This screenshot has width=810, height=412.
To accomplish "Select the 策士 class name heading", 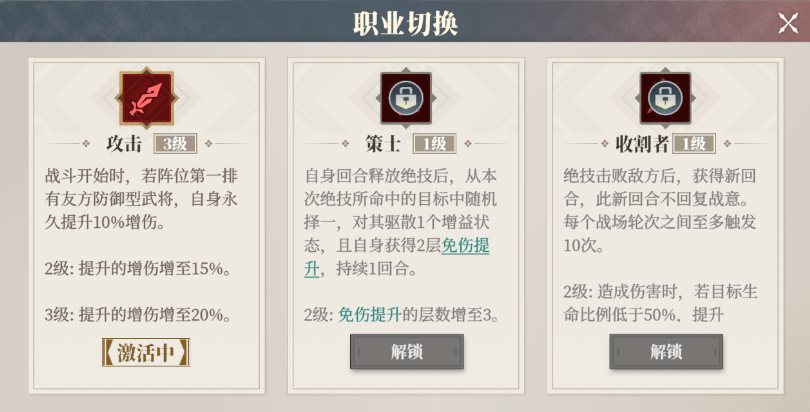I will (x=384, y=143).
